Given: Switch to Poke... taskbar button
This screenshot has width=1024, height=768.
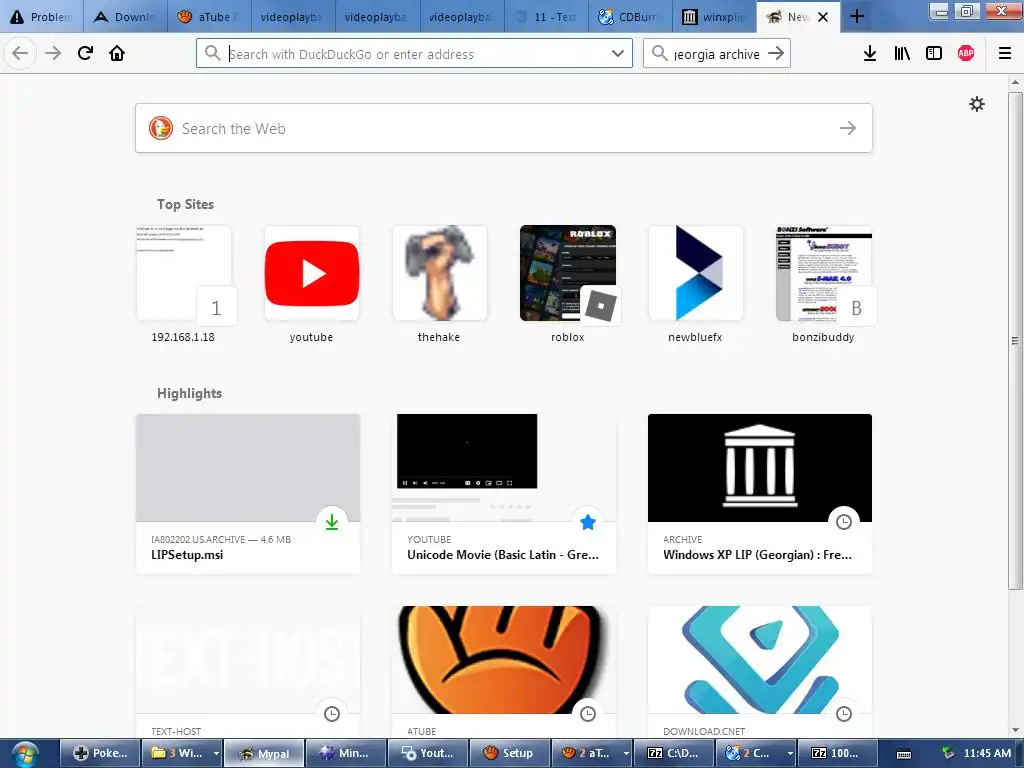Looking at the screenshot, I should pyautogui.click(x=101, y=753).
